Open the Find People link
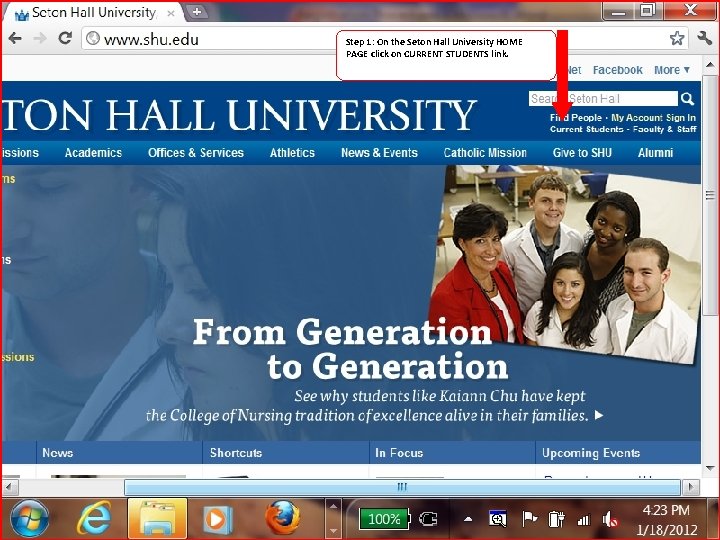Screen dimensions: 720x540 click(x=576, y=118)
